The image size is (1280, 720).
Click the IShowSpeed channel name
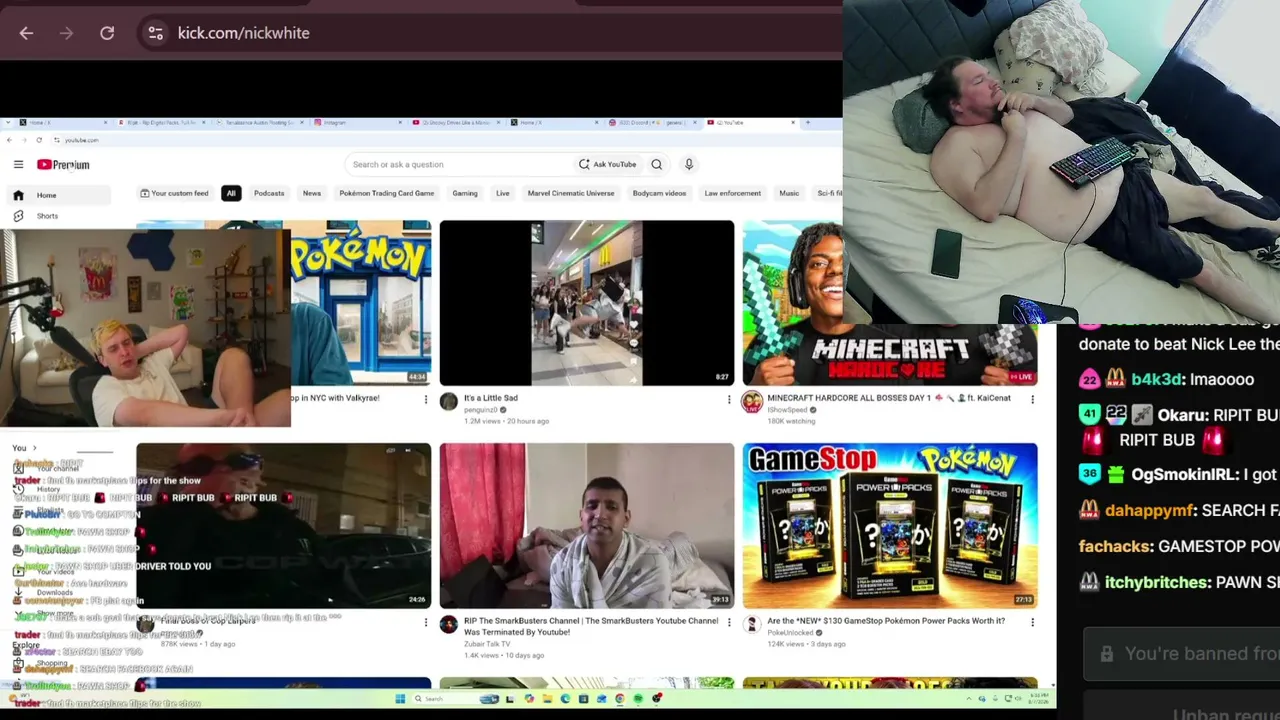click(788, 410)
